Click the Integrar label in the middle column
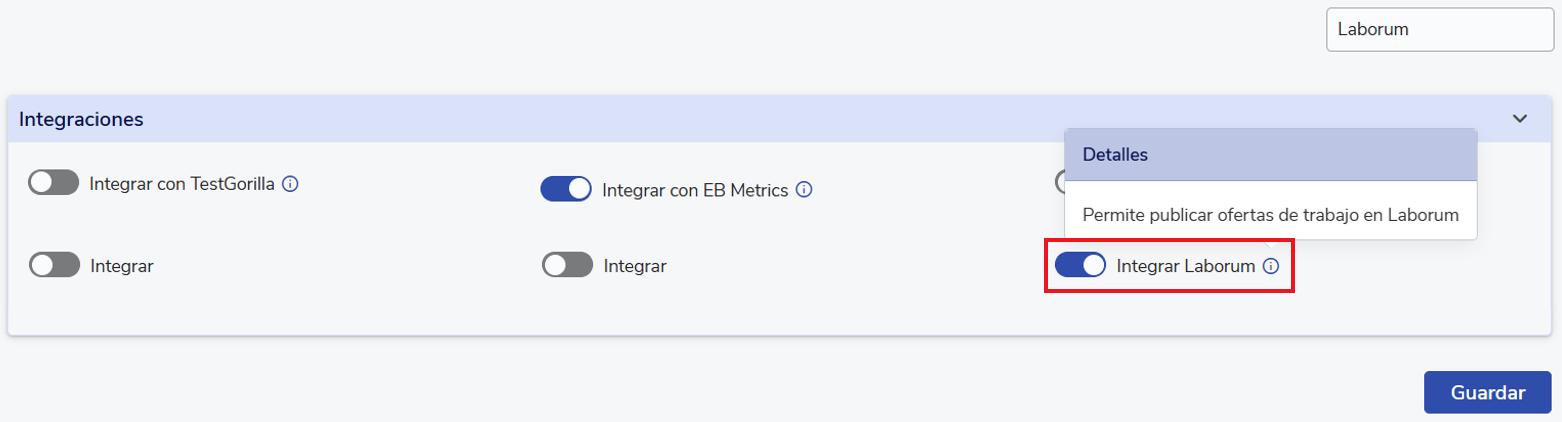This screenshot has width=1562, height=422. 635,267
